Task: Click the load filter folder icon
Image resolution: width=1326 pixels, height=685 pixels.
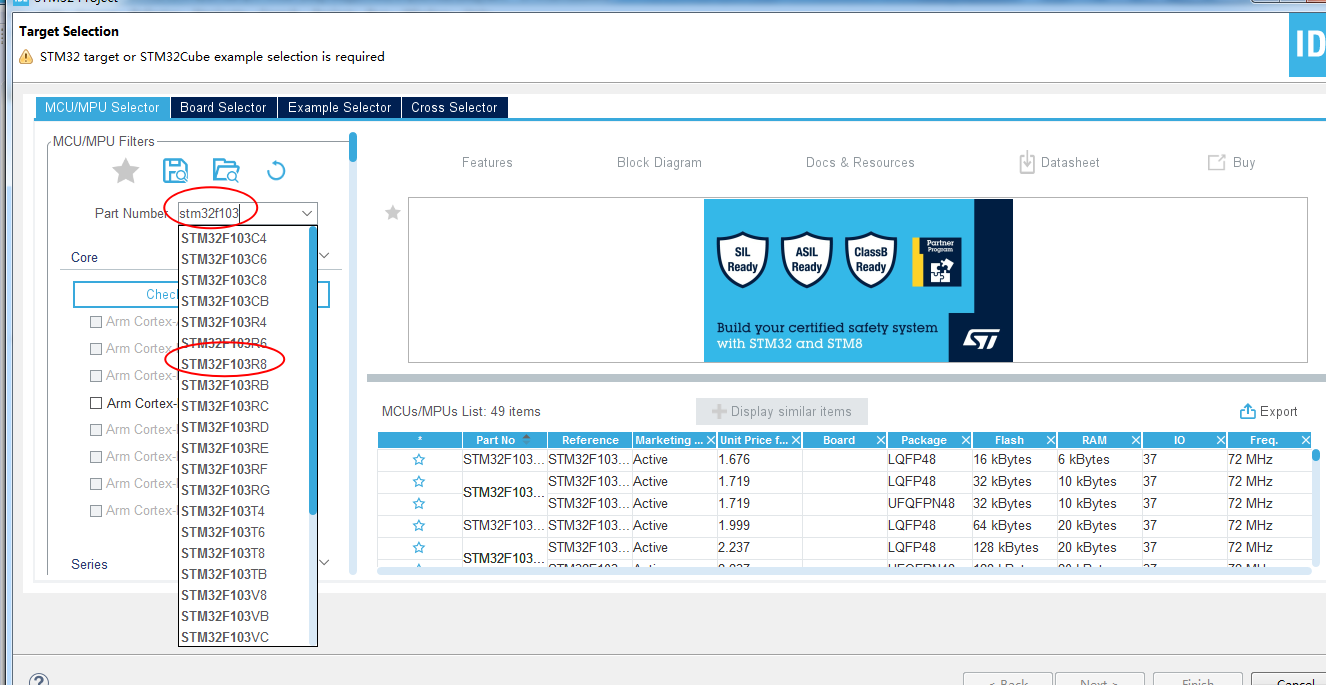Action: (x=226, y=171)
